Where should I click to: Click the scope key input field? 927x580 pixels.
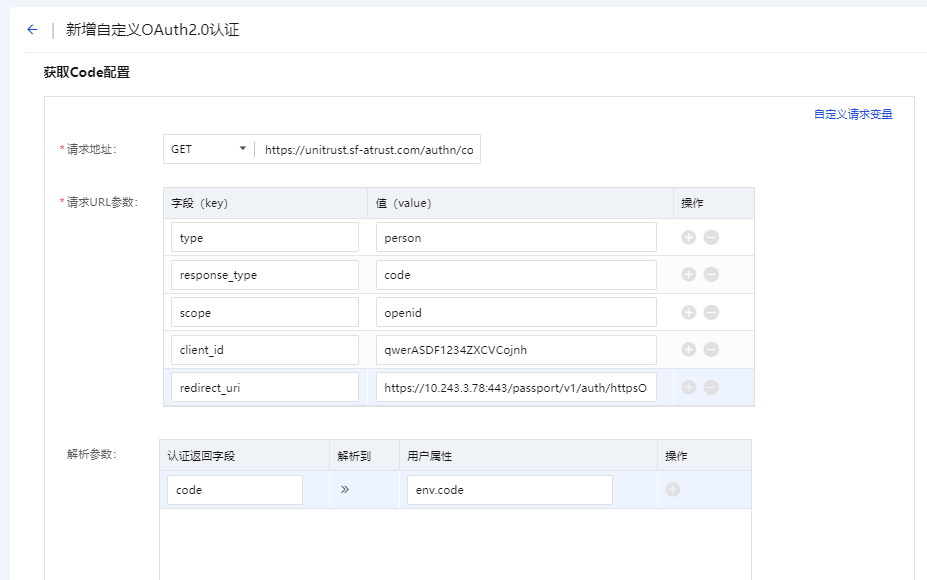264,312
